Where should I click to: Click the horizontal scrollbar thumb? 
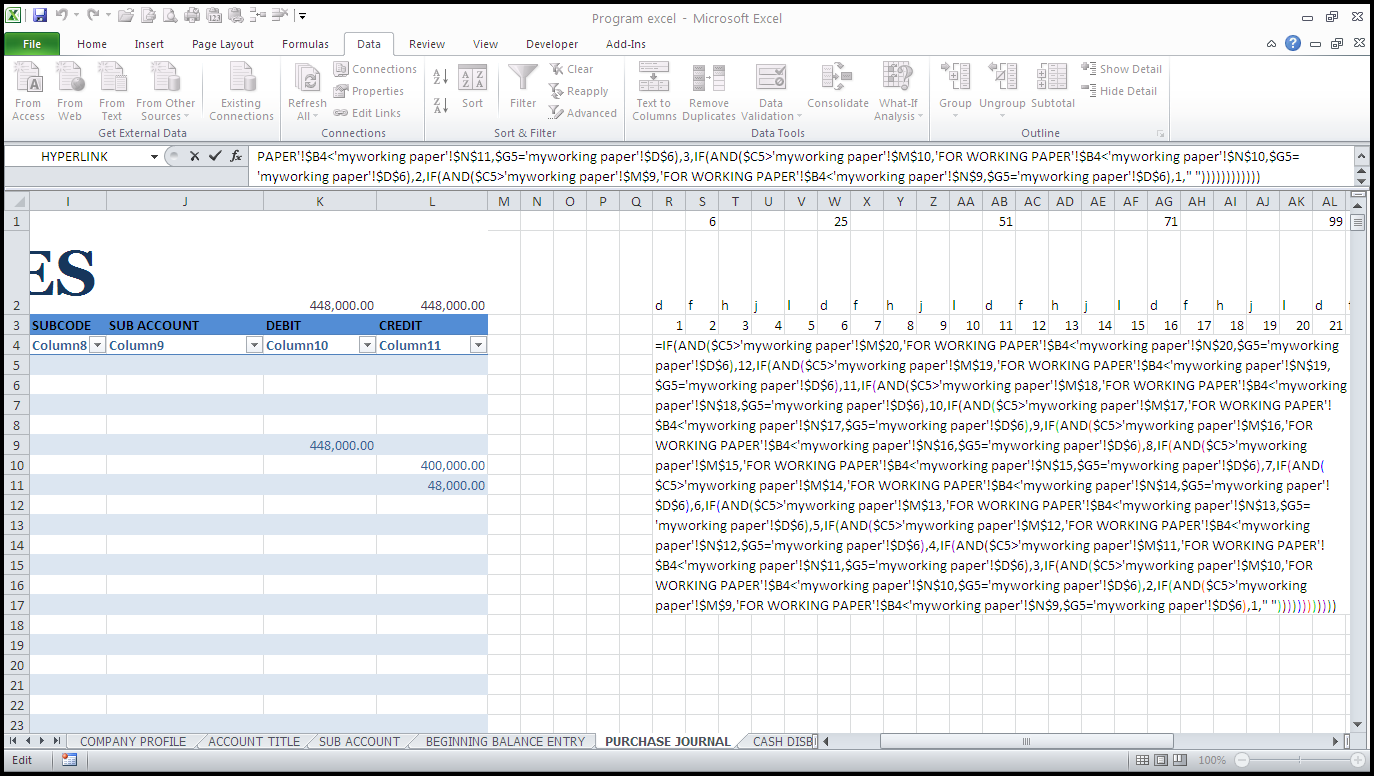[1026, 742]
